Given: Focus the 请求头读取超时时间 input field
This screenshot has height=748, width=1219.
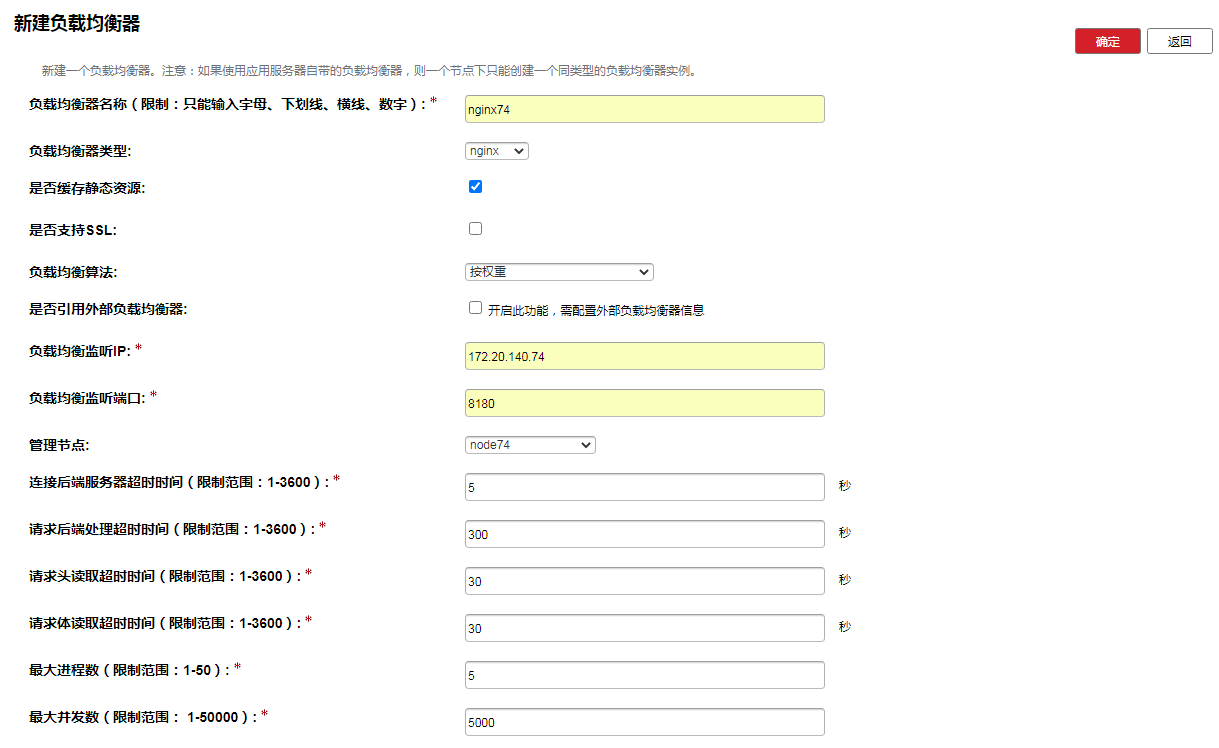Looking at the screenshot, I should point(644,581).
